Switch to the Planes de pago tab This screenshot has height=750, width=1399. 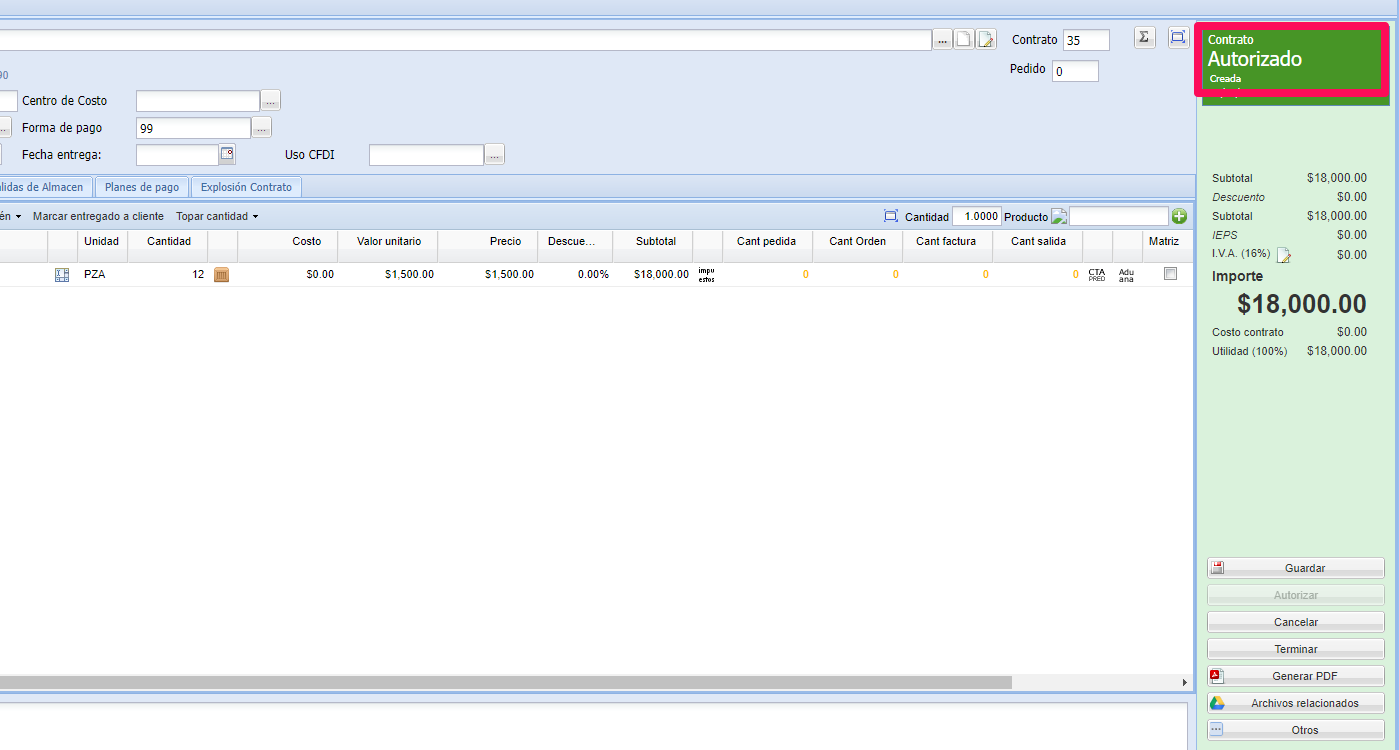click(141, 187)
